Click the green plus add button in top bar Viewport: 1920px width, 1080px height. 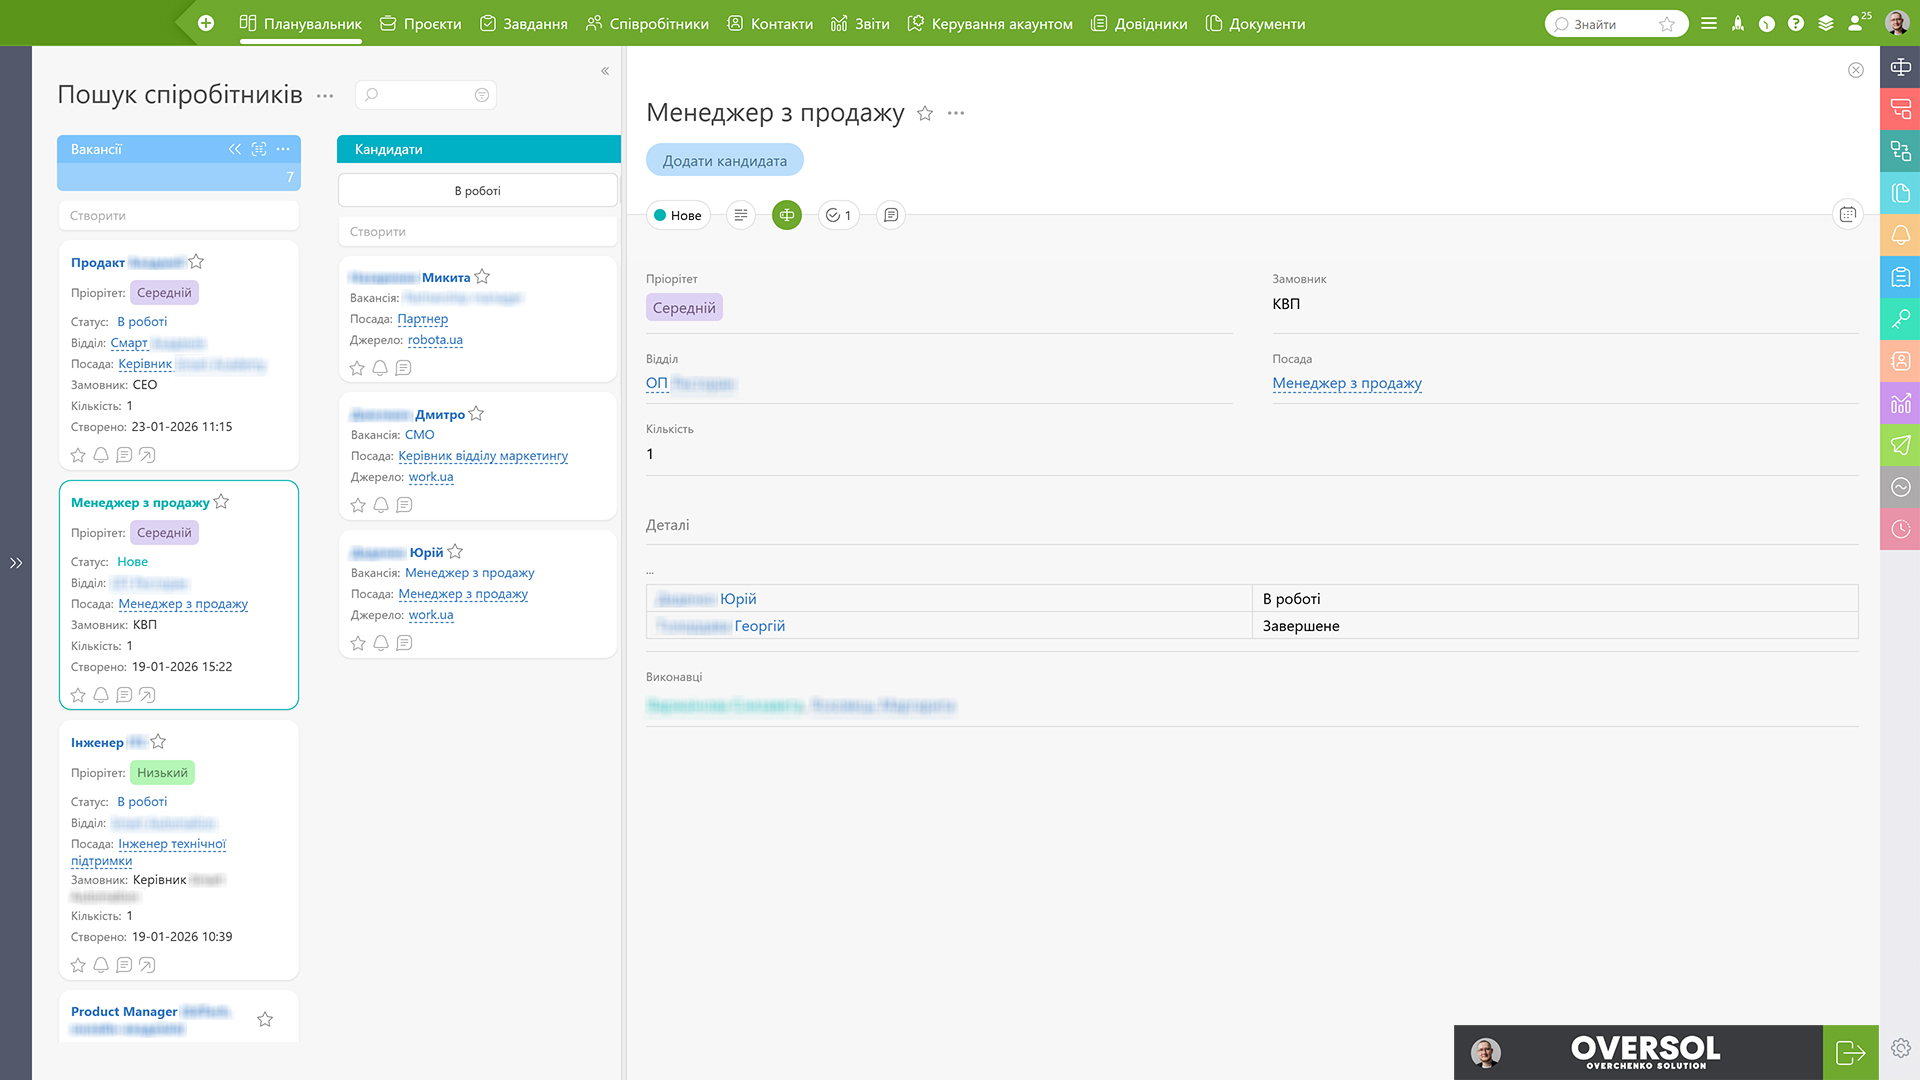click(206, 23)
